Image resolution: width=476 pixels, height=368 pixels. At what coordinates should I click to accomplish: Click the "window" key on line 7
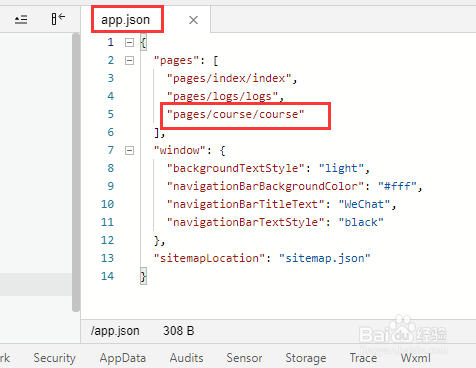tap(180, 150)
